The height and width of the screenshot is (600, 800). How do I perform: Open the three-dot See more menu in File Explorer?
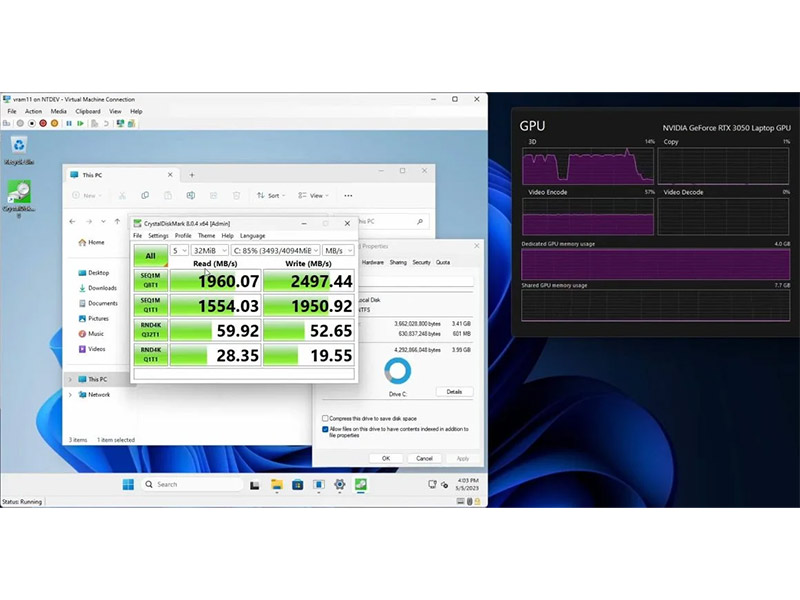tap(348, 195)
